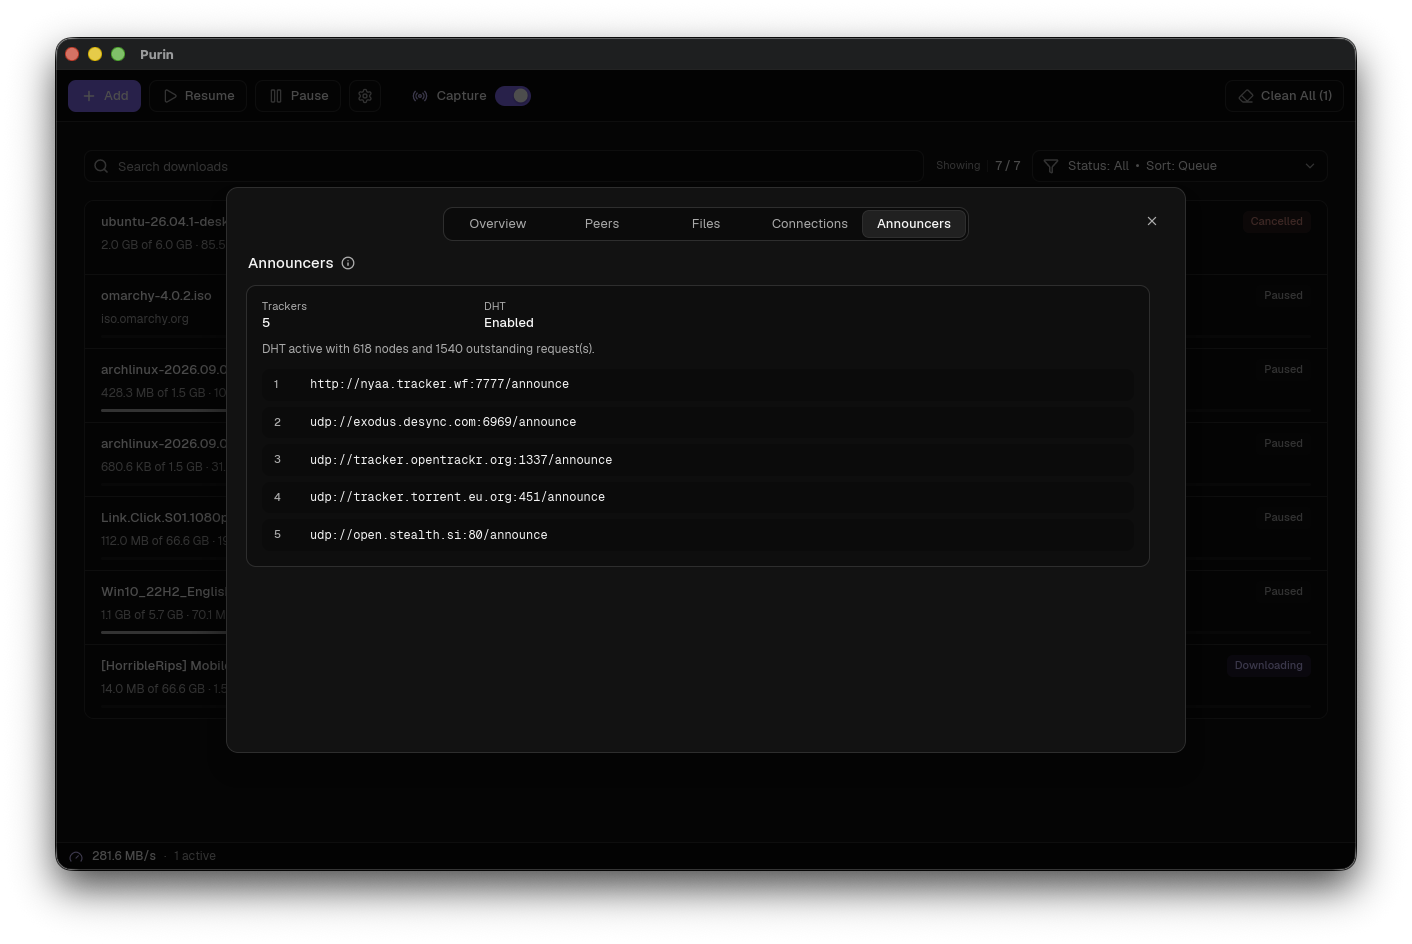The image size is (1412, 944).
Task: Select the exodus.desync.com tracker row
Action: pos(698,422)
